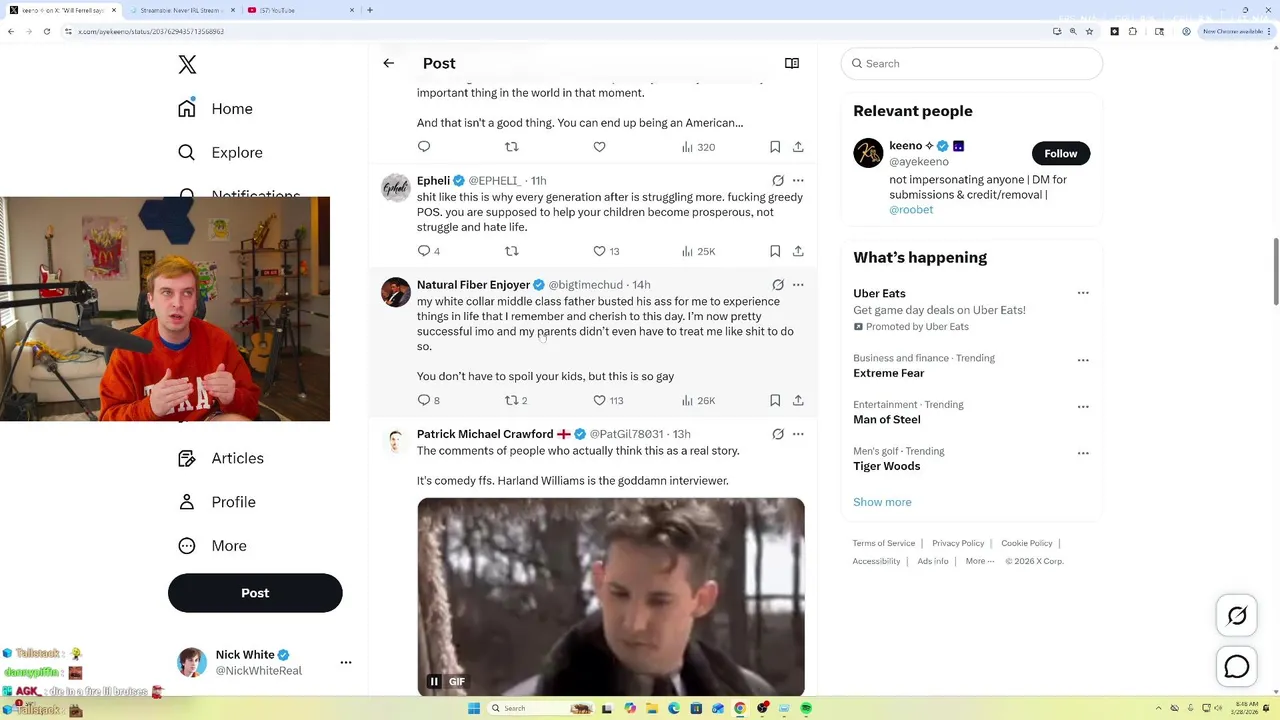Follow keeno account

(1061, 153)
